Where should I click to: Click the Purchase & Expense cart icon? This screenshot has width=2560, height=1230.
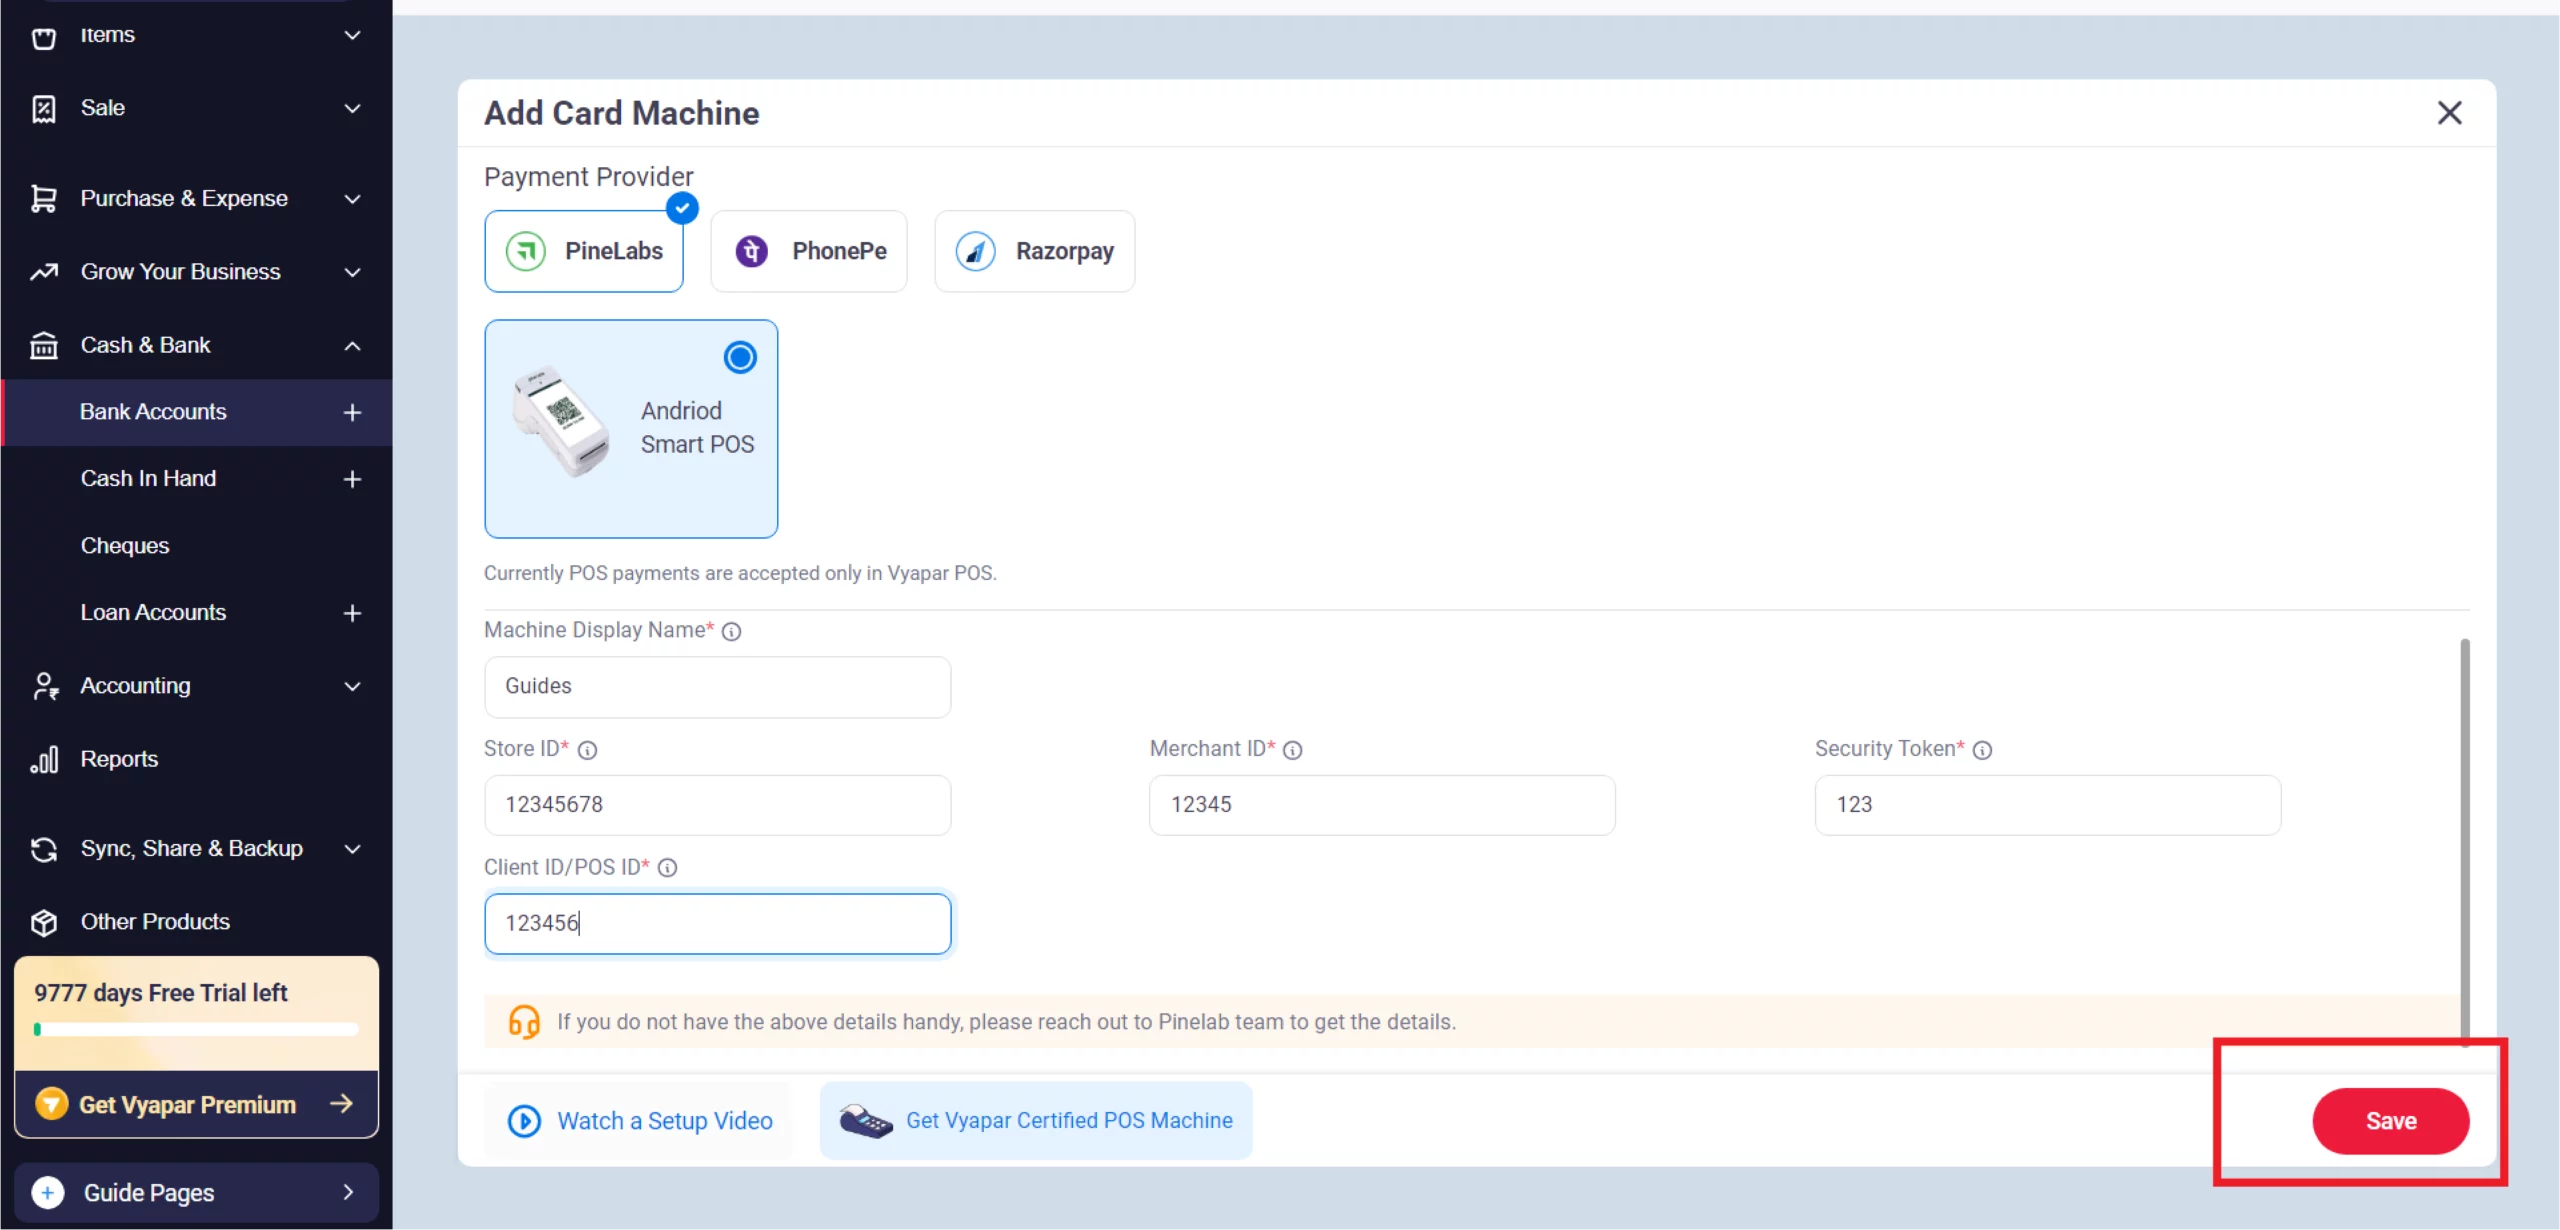(44, 199)
